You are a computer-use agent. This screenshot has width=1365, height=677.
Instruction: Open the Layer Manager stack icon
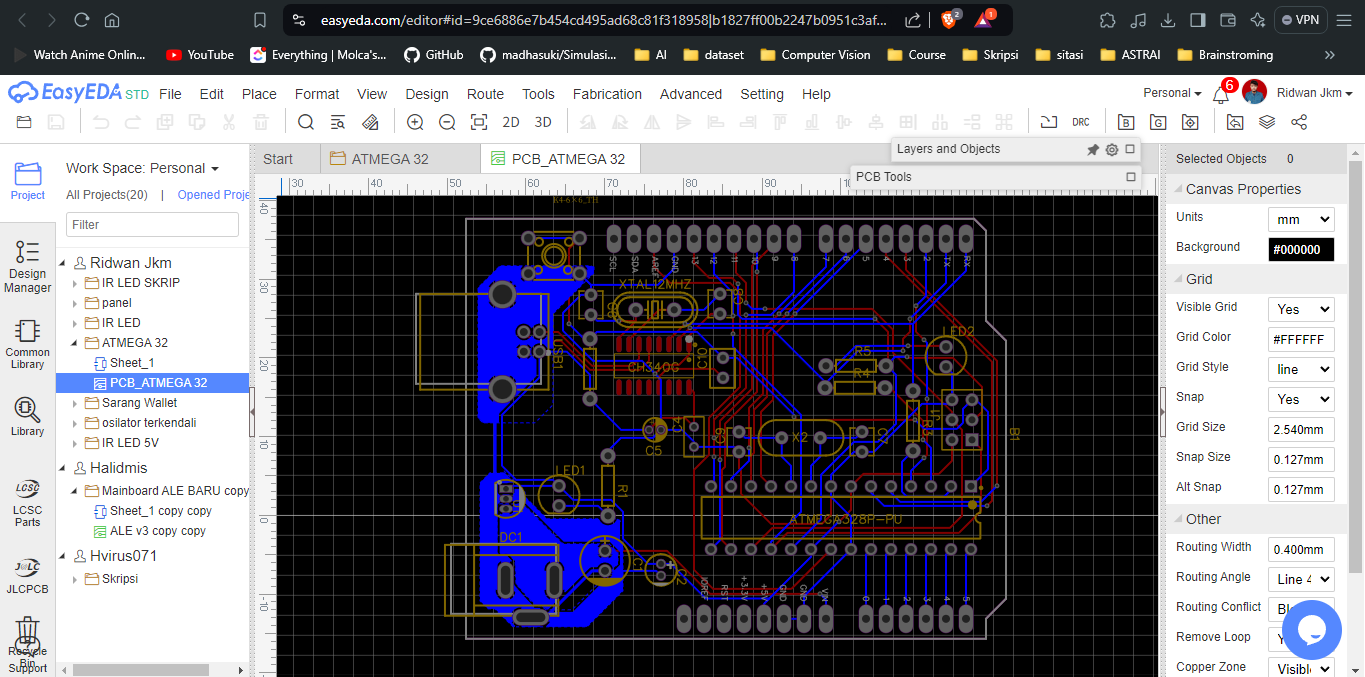(x=1267, y=122)
